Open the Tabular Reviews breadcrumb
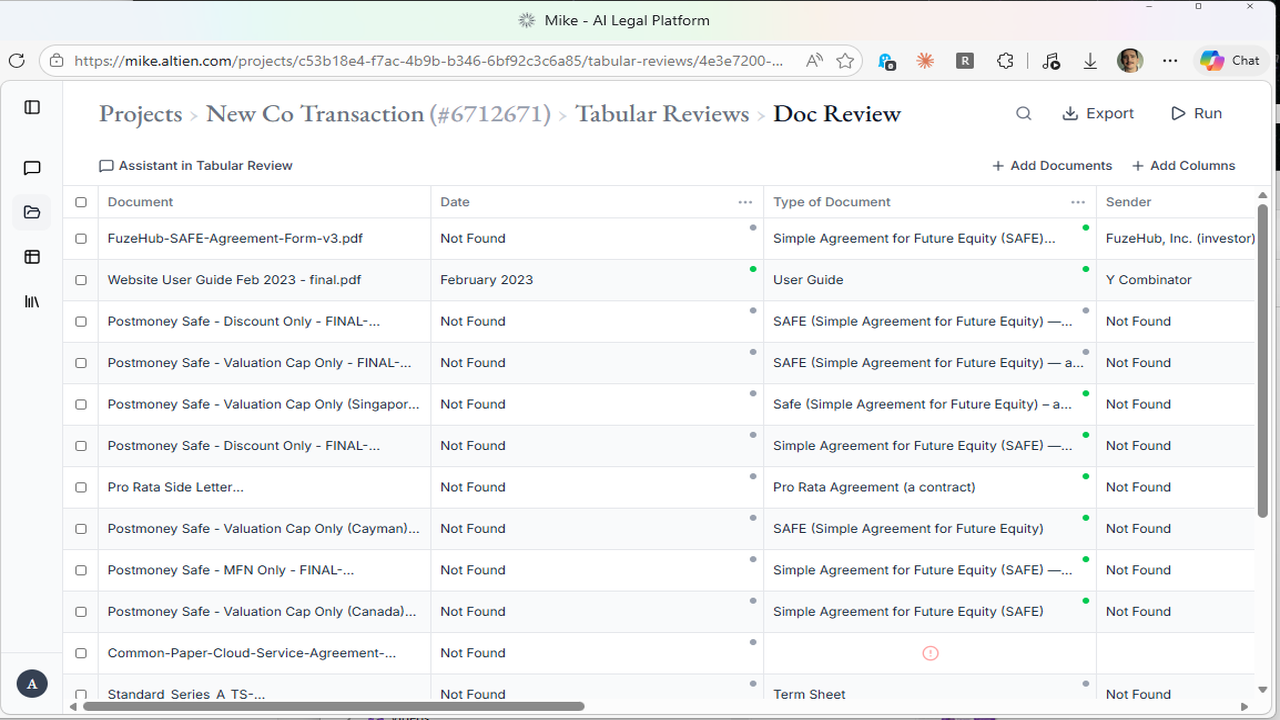The height and width of the screenshot is (720, 1280). coord(662,114)
